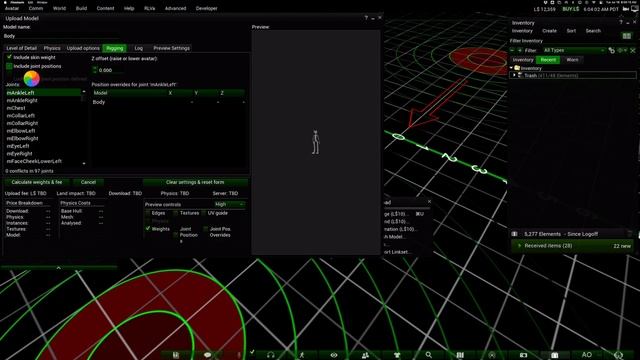Expand the Trash folder

[514, 76]
